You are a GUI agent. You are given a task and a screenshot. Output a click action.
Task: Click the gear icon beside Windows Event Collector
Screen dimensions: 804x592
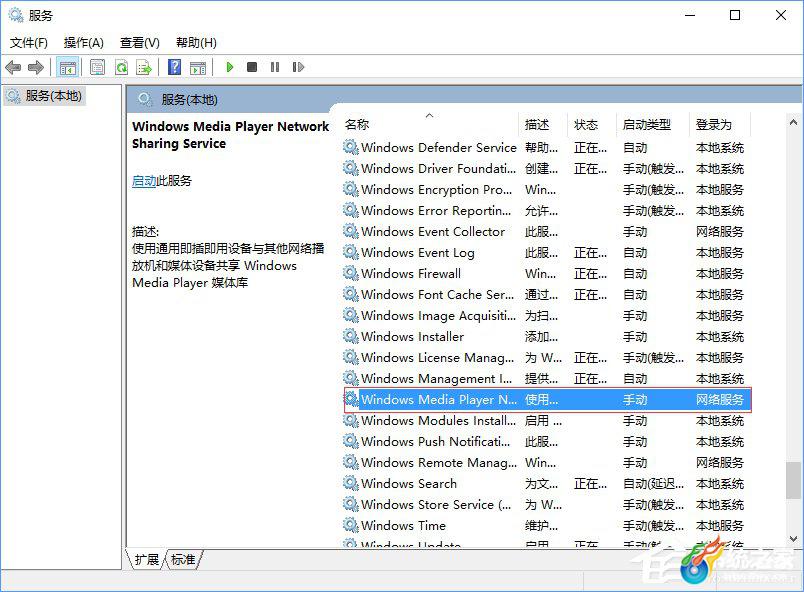tap(351, 231)
